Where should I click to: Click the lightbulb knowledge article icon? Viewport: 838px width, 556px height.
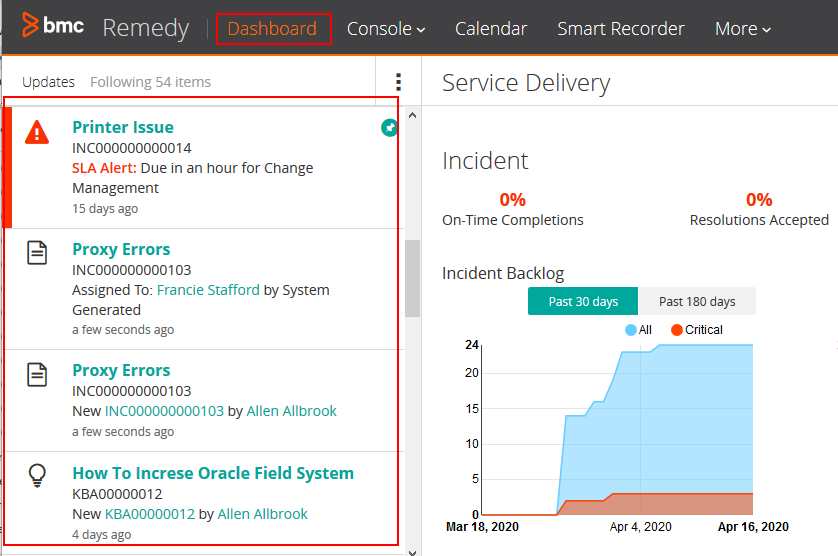point(37,475)
